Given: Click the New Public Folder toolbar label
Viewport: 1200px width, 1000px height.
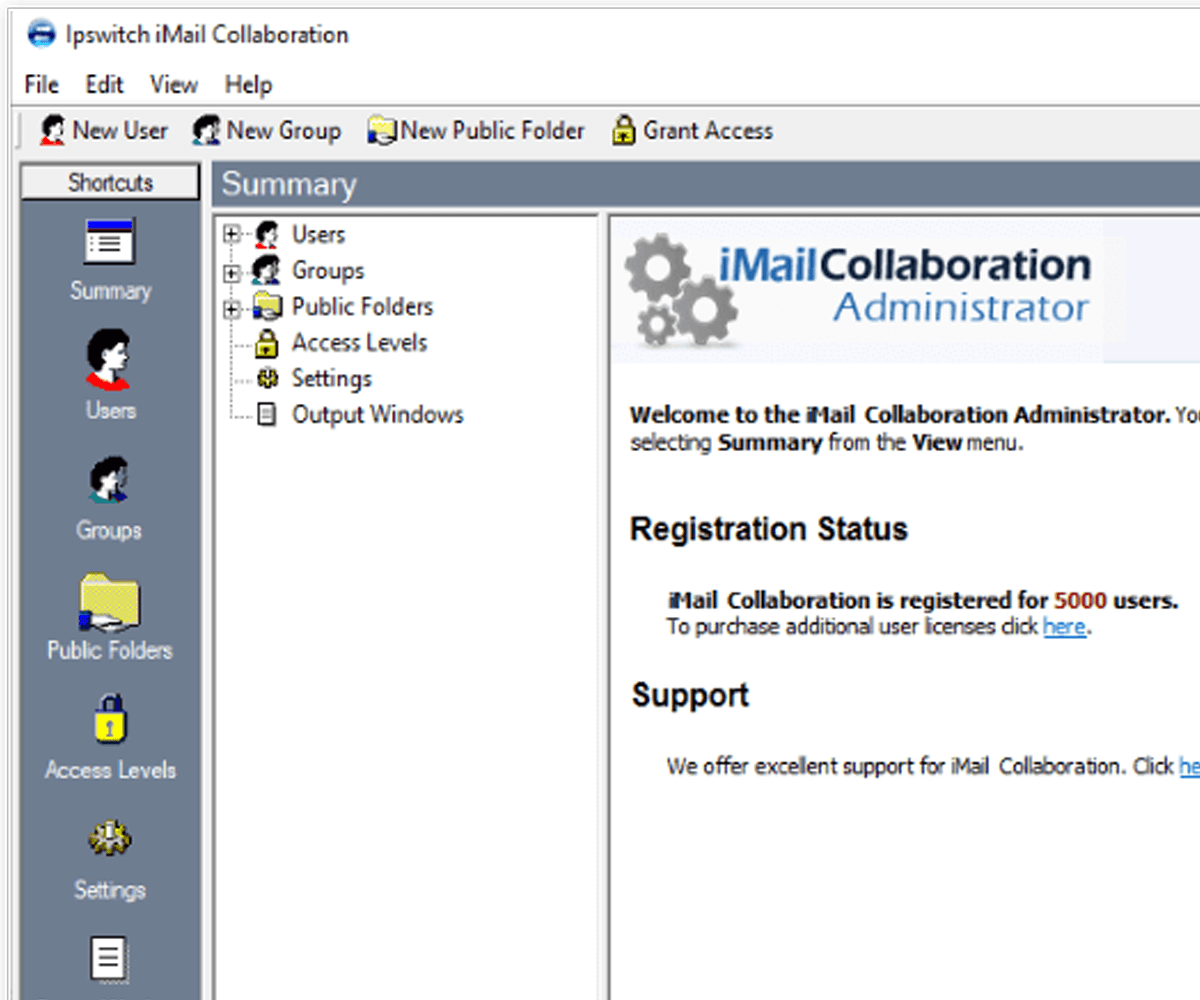Looking at the screenshot, I should coord(493,131).
